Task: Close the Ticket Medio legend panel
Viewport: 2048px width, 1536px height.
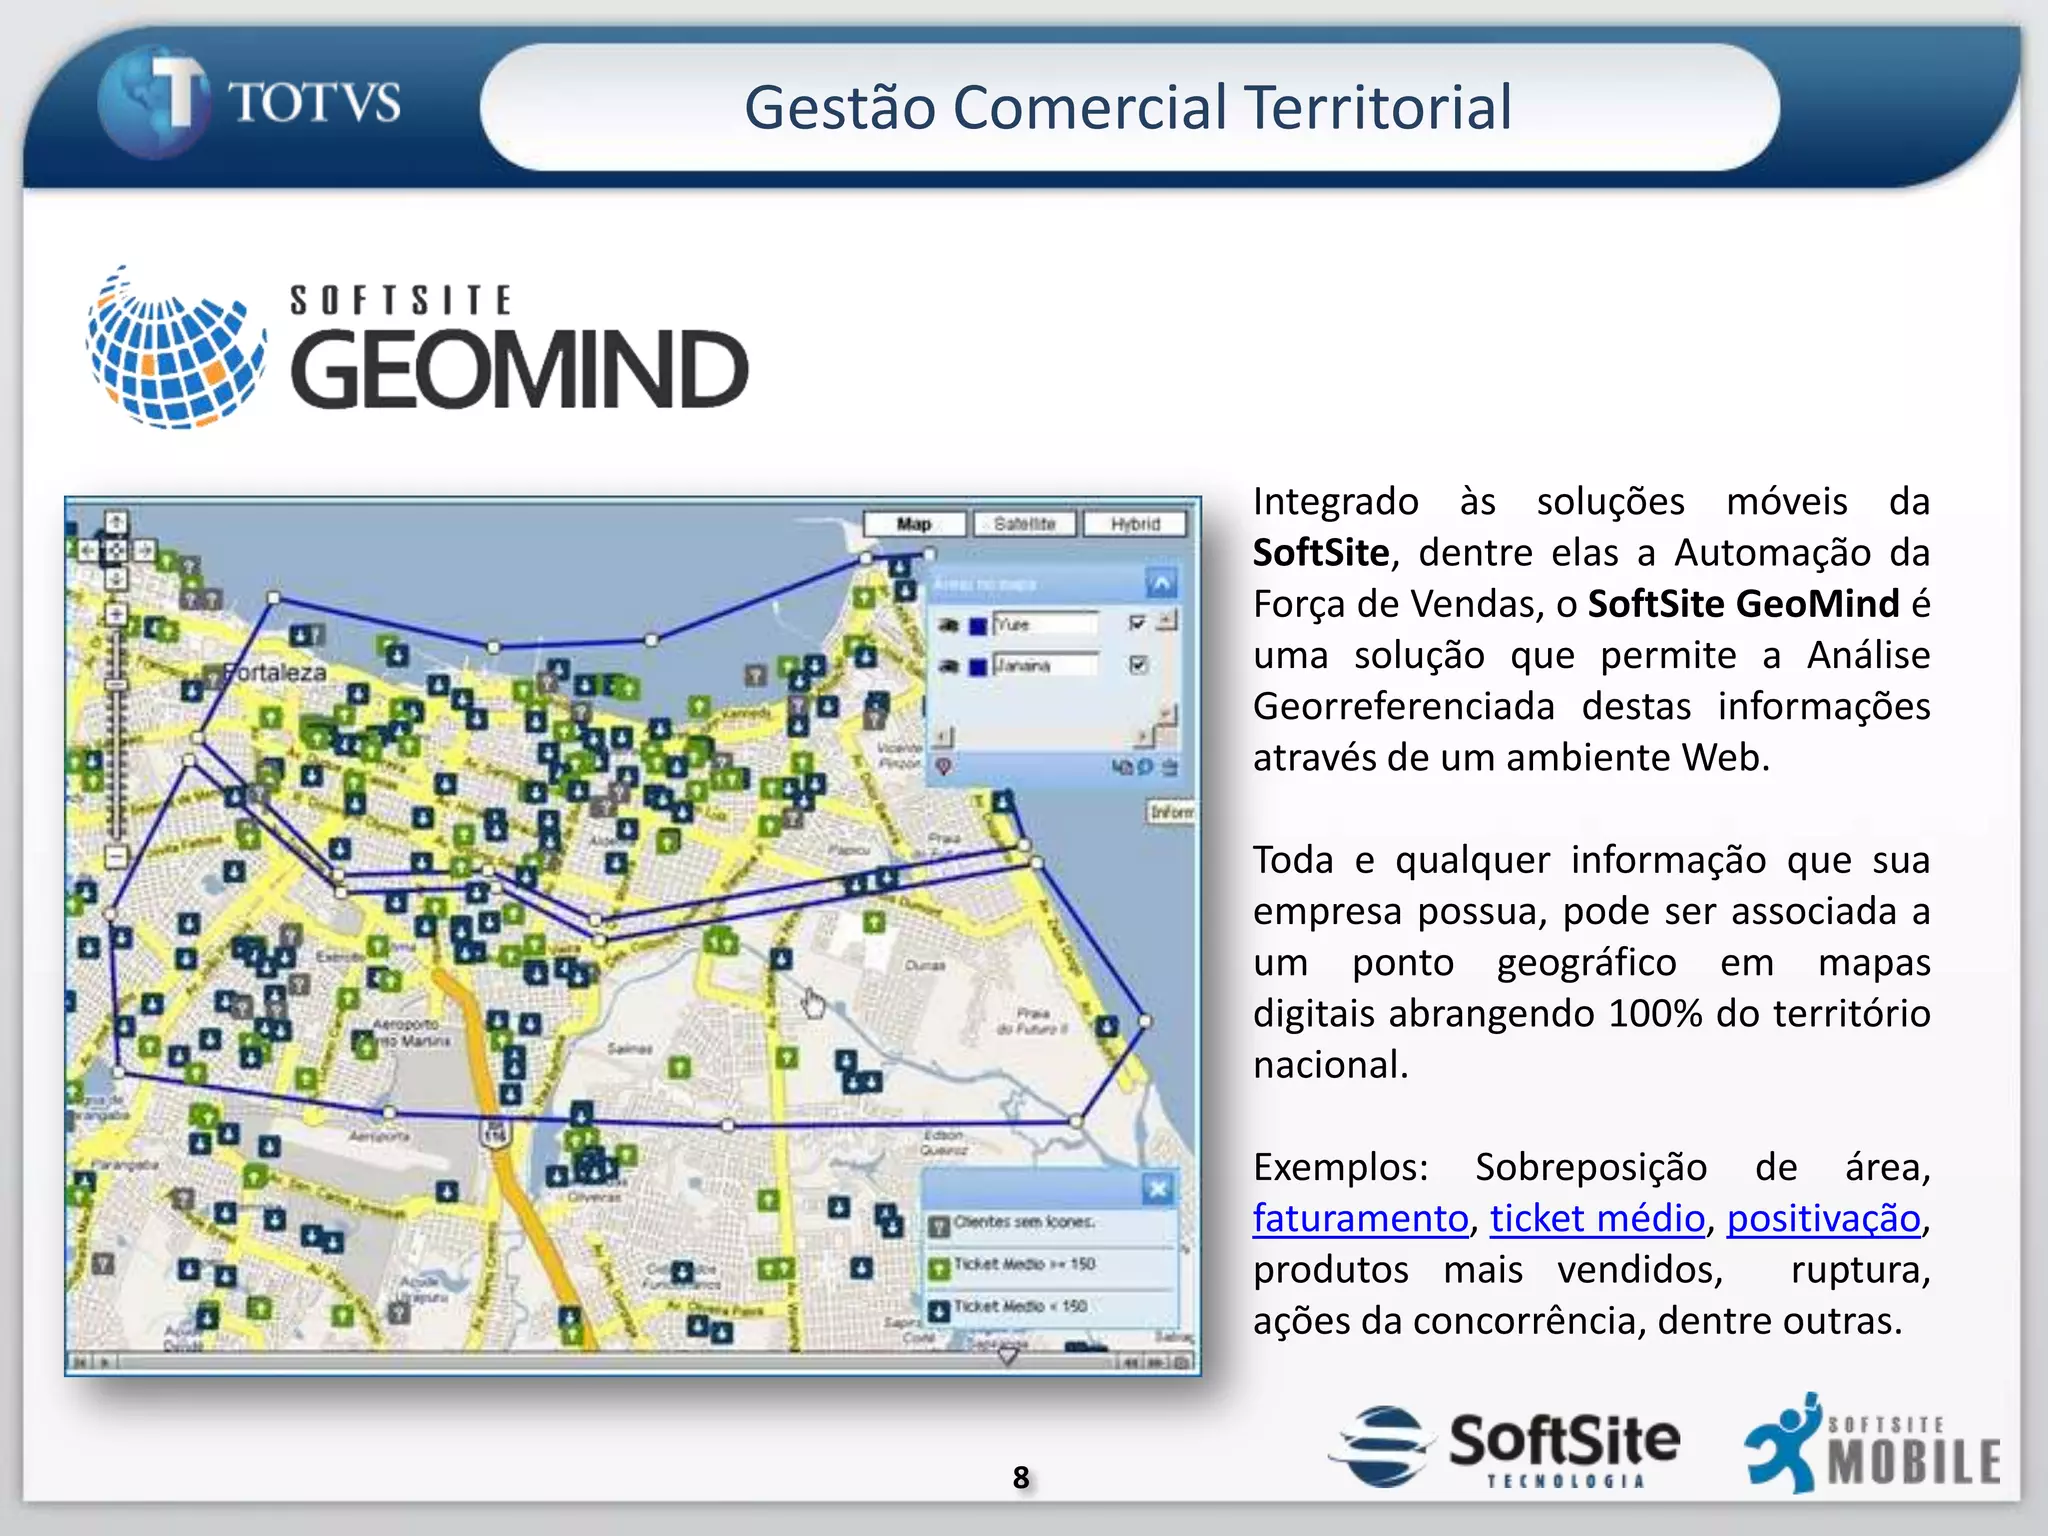Action: (1158, 1189)
